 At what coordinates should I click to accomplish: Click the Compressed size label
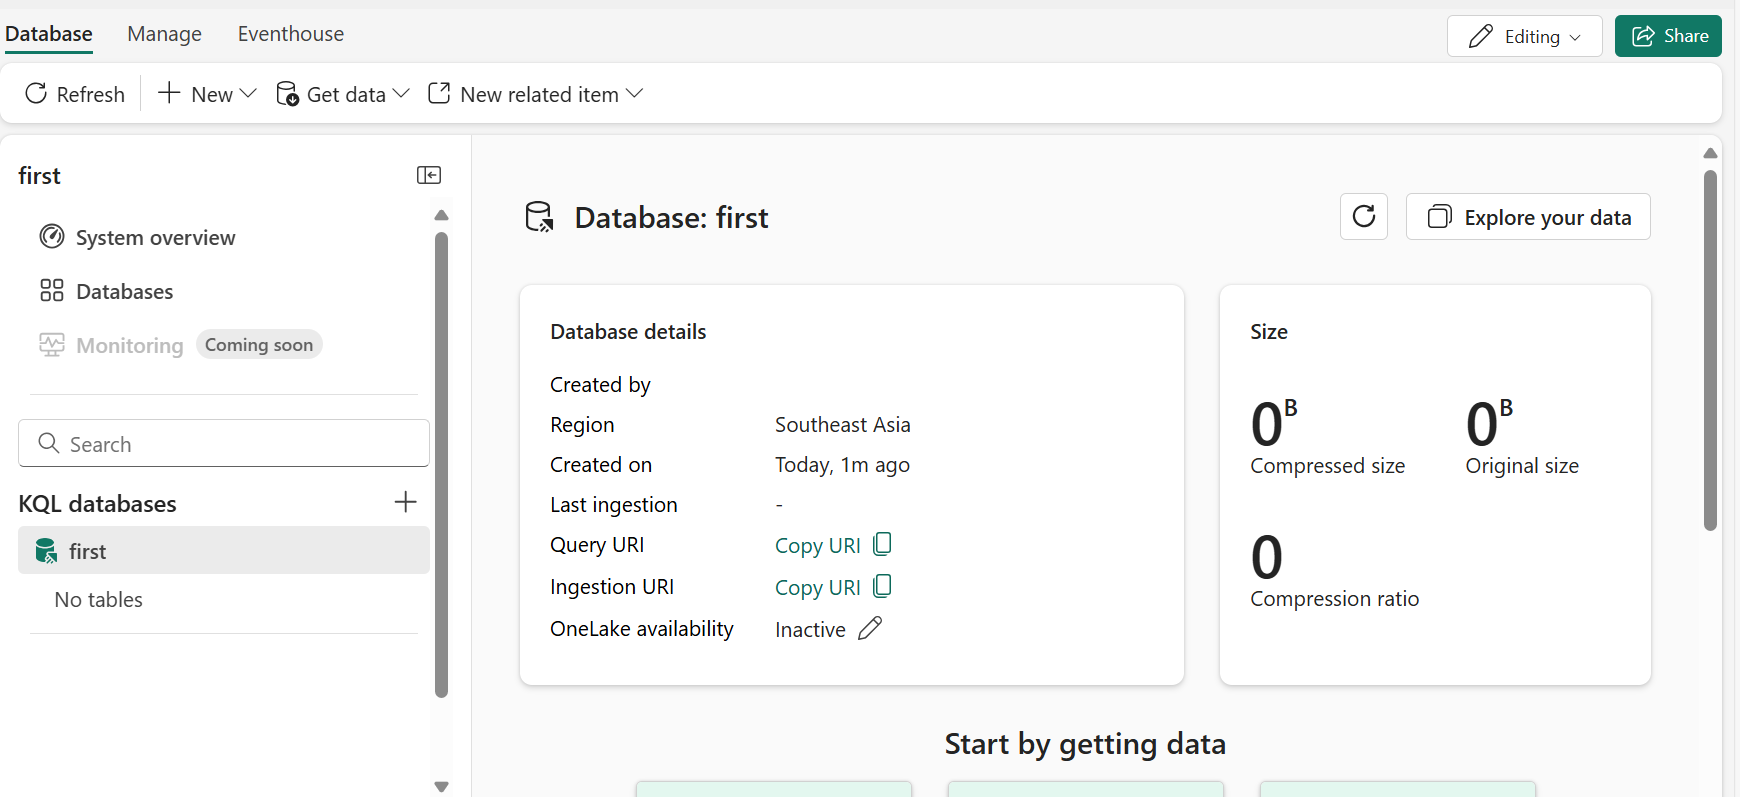[x=1327, y=466]
